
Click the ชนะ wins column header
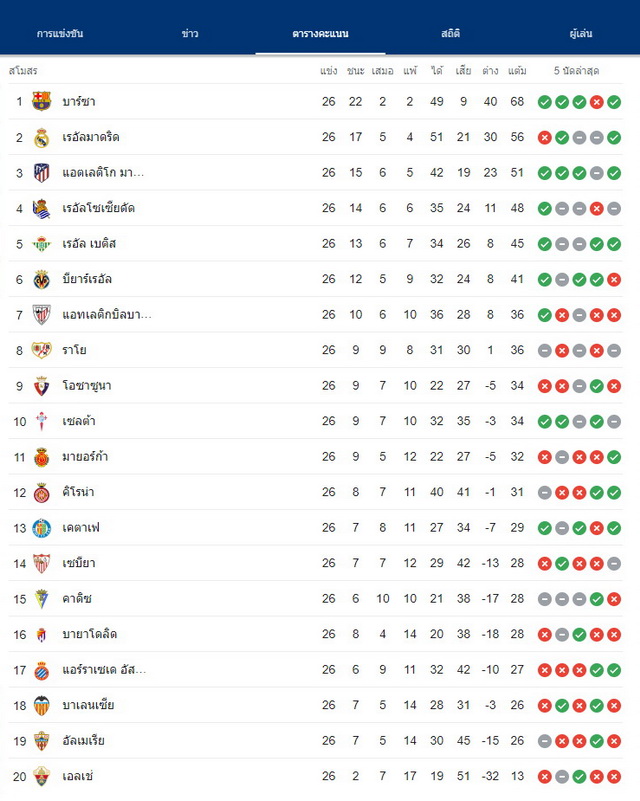355,70
